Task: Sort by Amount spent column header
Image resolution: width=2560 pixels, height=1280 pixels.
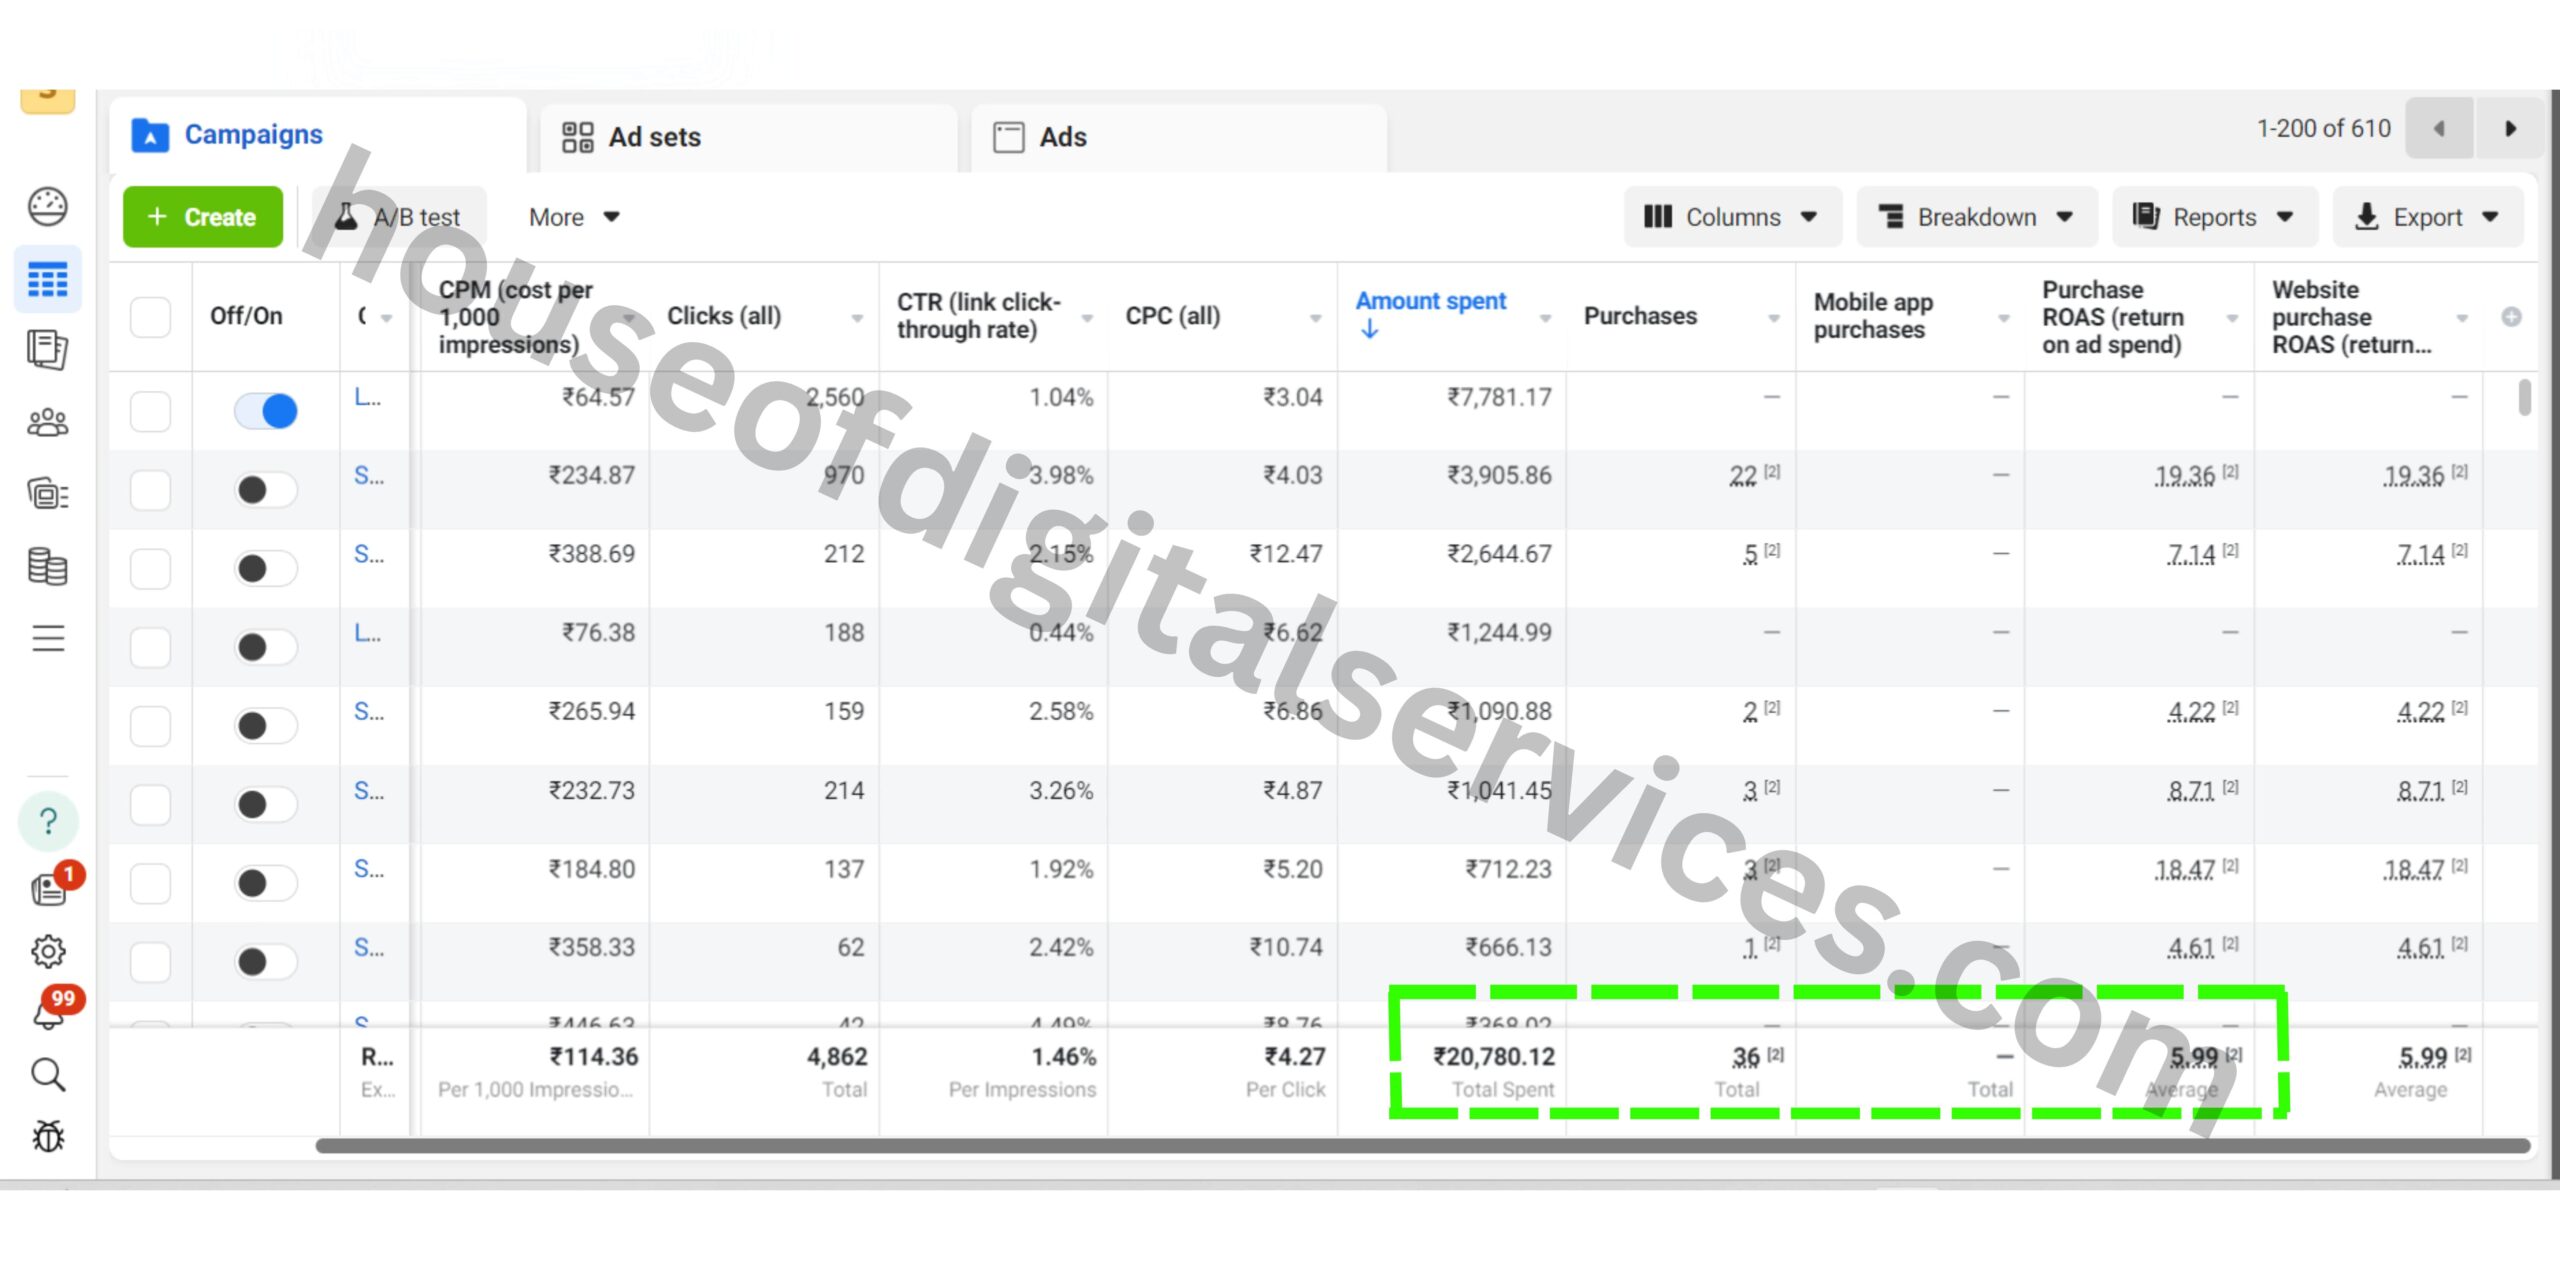Action: pyautogui.click(x=1430, y=301)
